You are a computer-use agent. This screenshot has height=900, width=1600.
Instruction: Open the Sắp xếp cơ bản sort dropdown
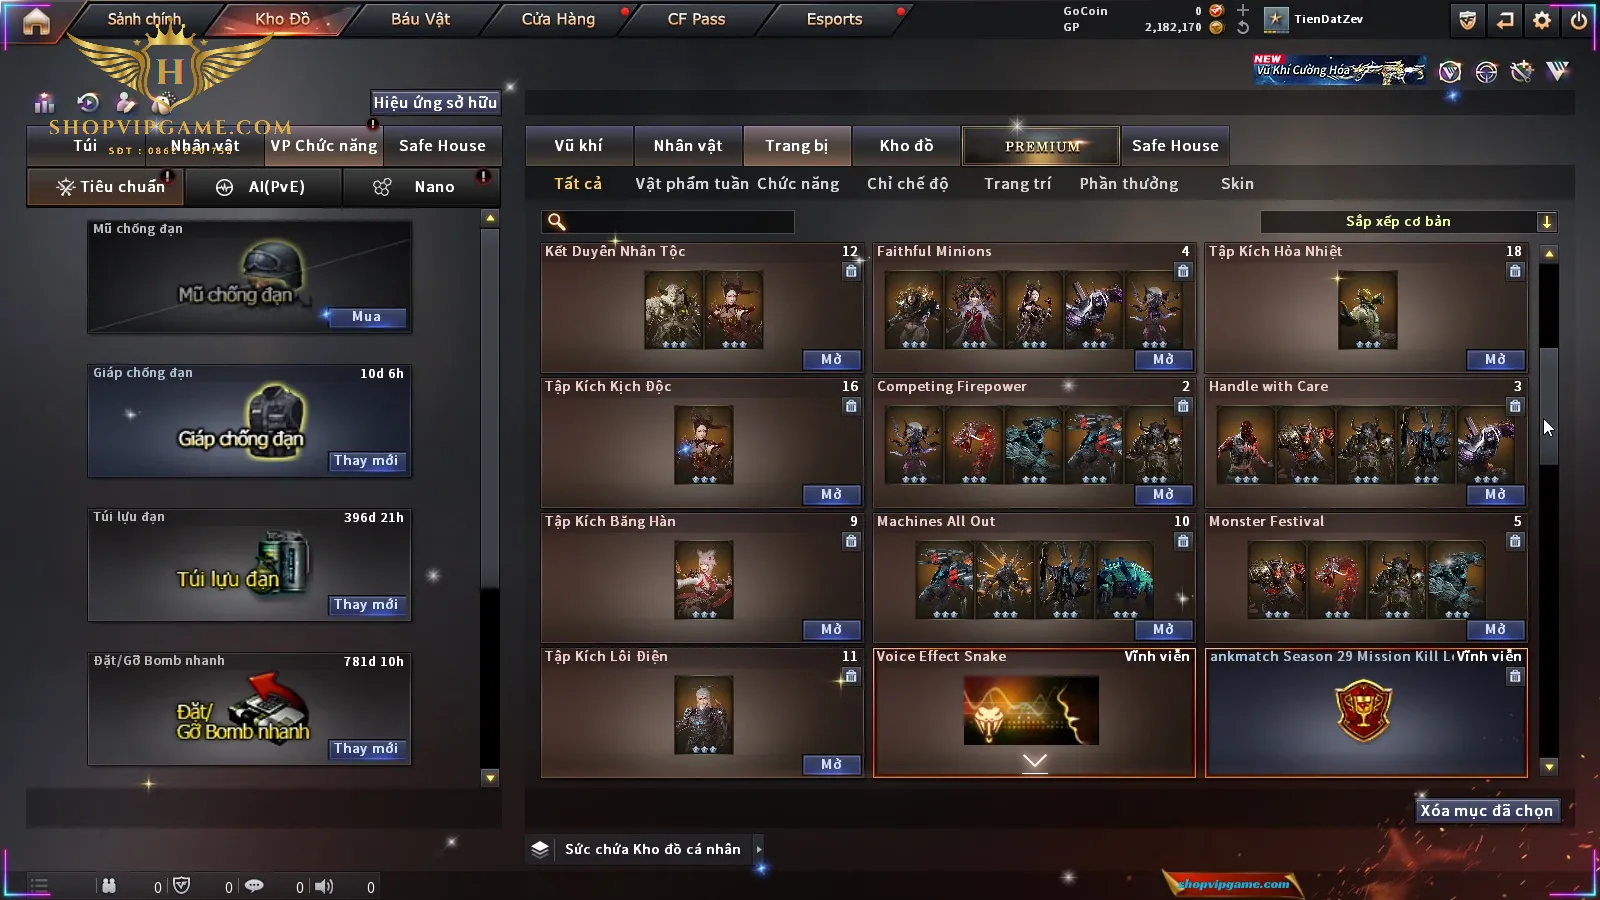point(1409,222)
